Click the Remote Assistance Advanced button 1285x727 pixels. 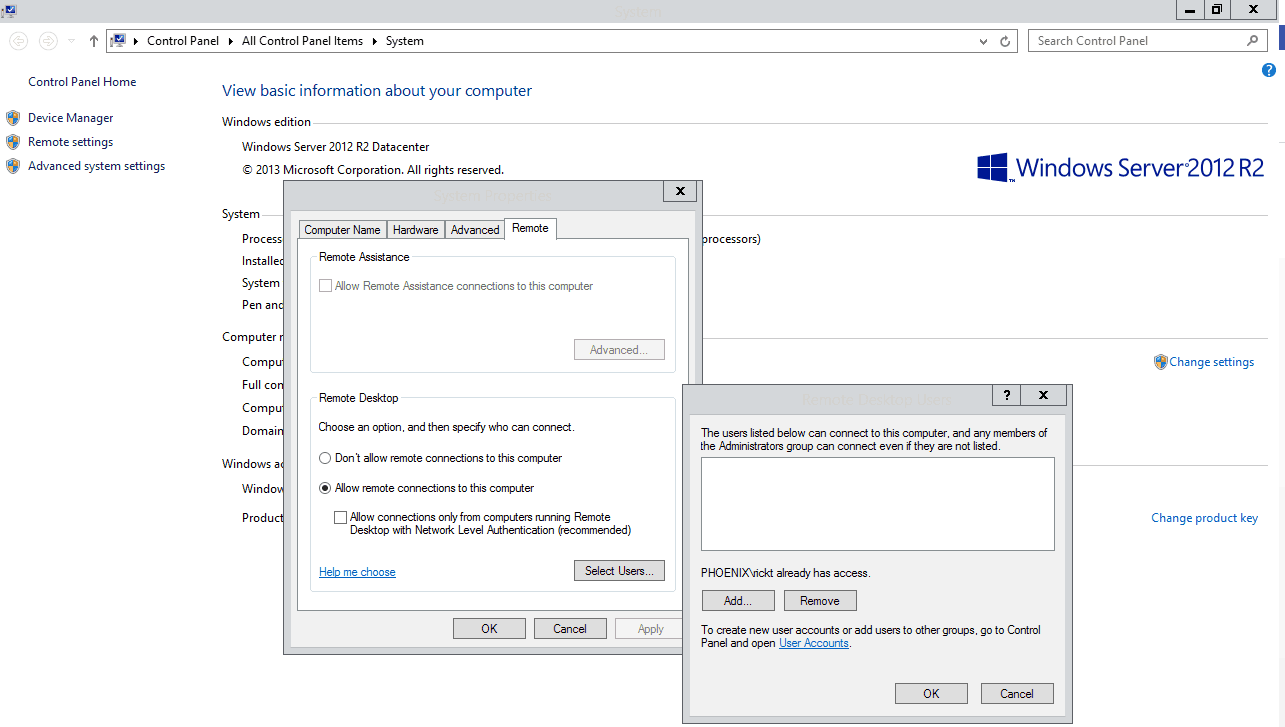(619, 350)
